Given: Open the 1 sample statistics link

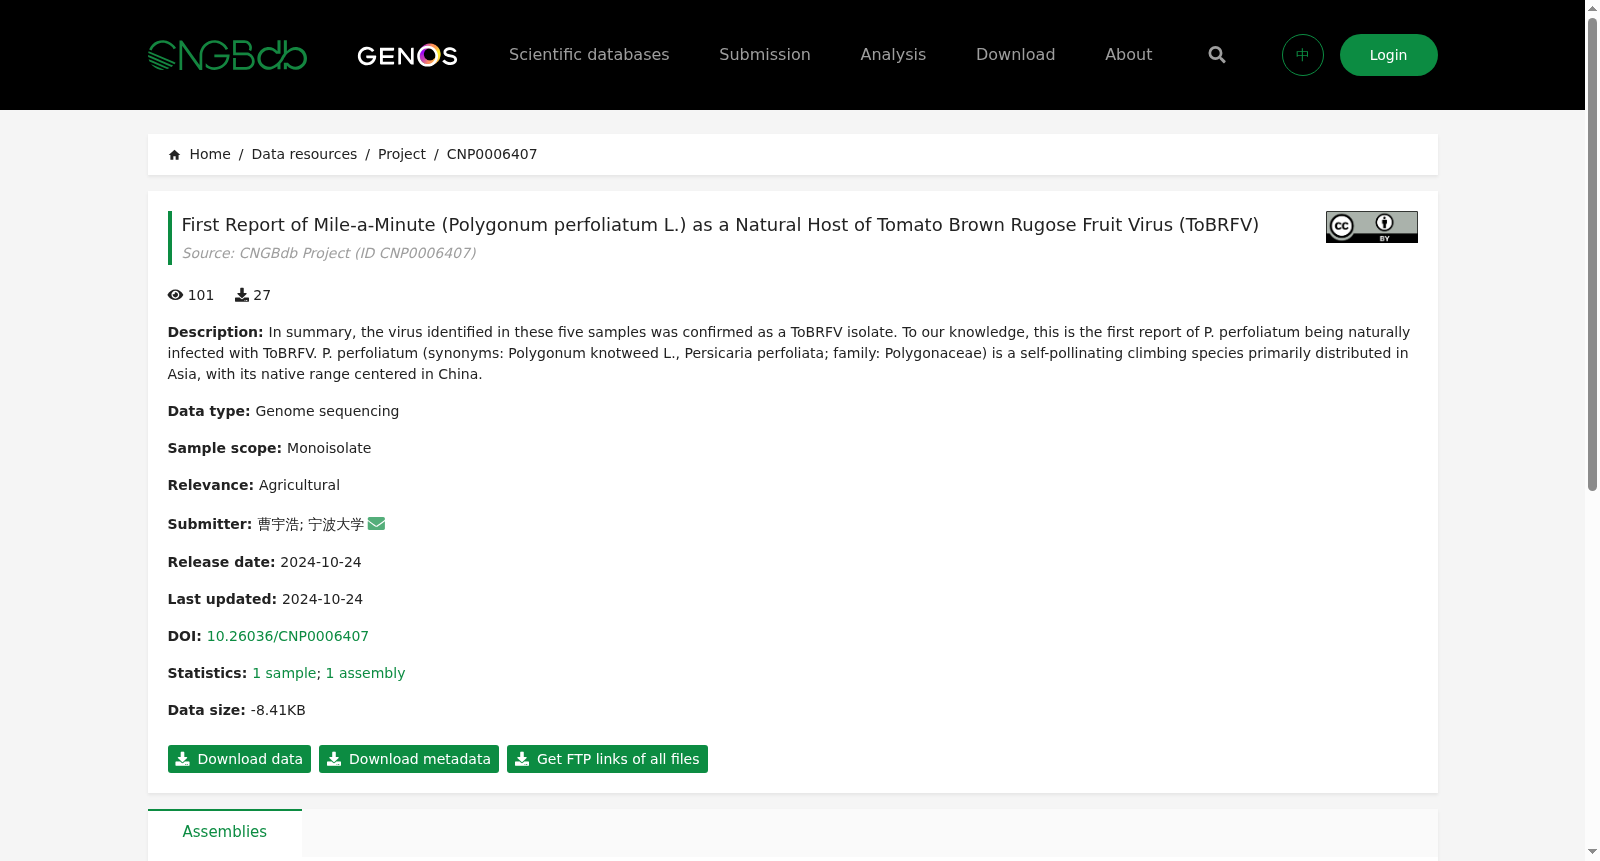Looking at the screenshot, I should pos(285,673).
